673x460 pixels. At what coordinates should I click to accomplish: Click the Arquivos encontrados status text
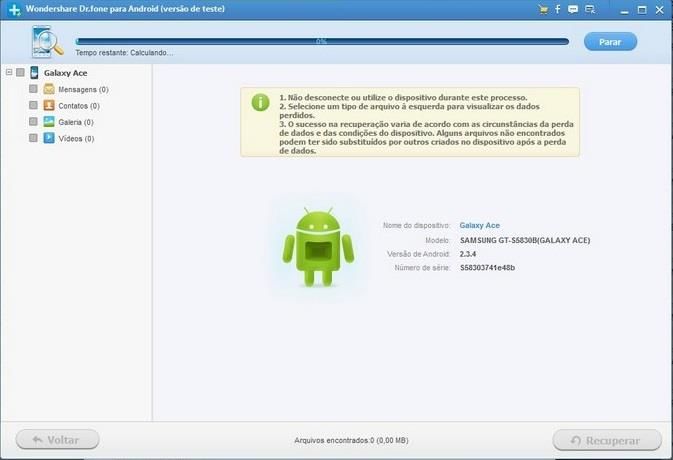(x=352, y=440)
